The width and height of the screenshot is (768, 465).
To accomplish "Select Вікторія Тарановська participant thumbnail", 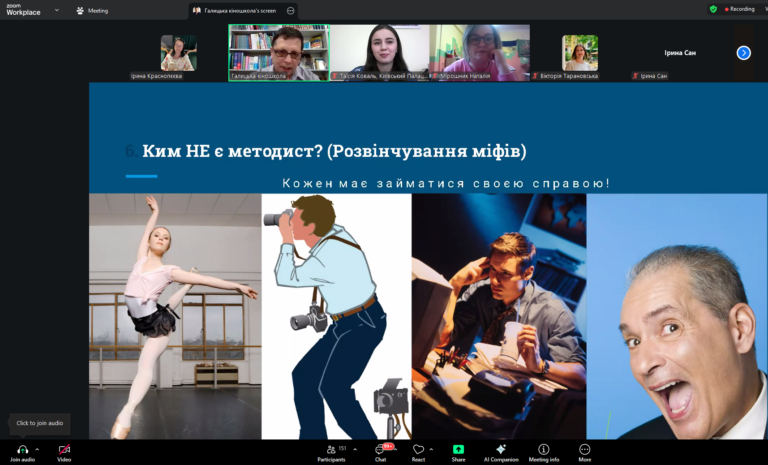I will click(x=580, y=53).
